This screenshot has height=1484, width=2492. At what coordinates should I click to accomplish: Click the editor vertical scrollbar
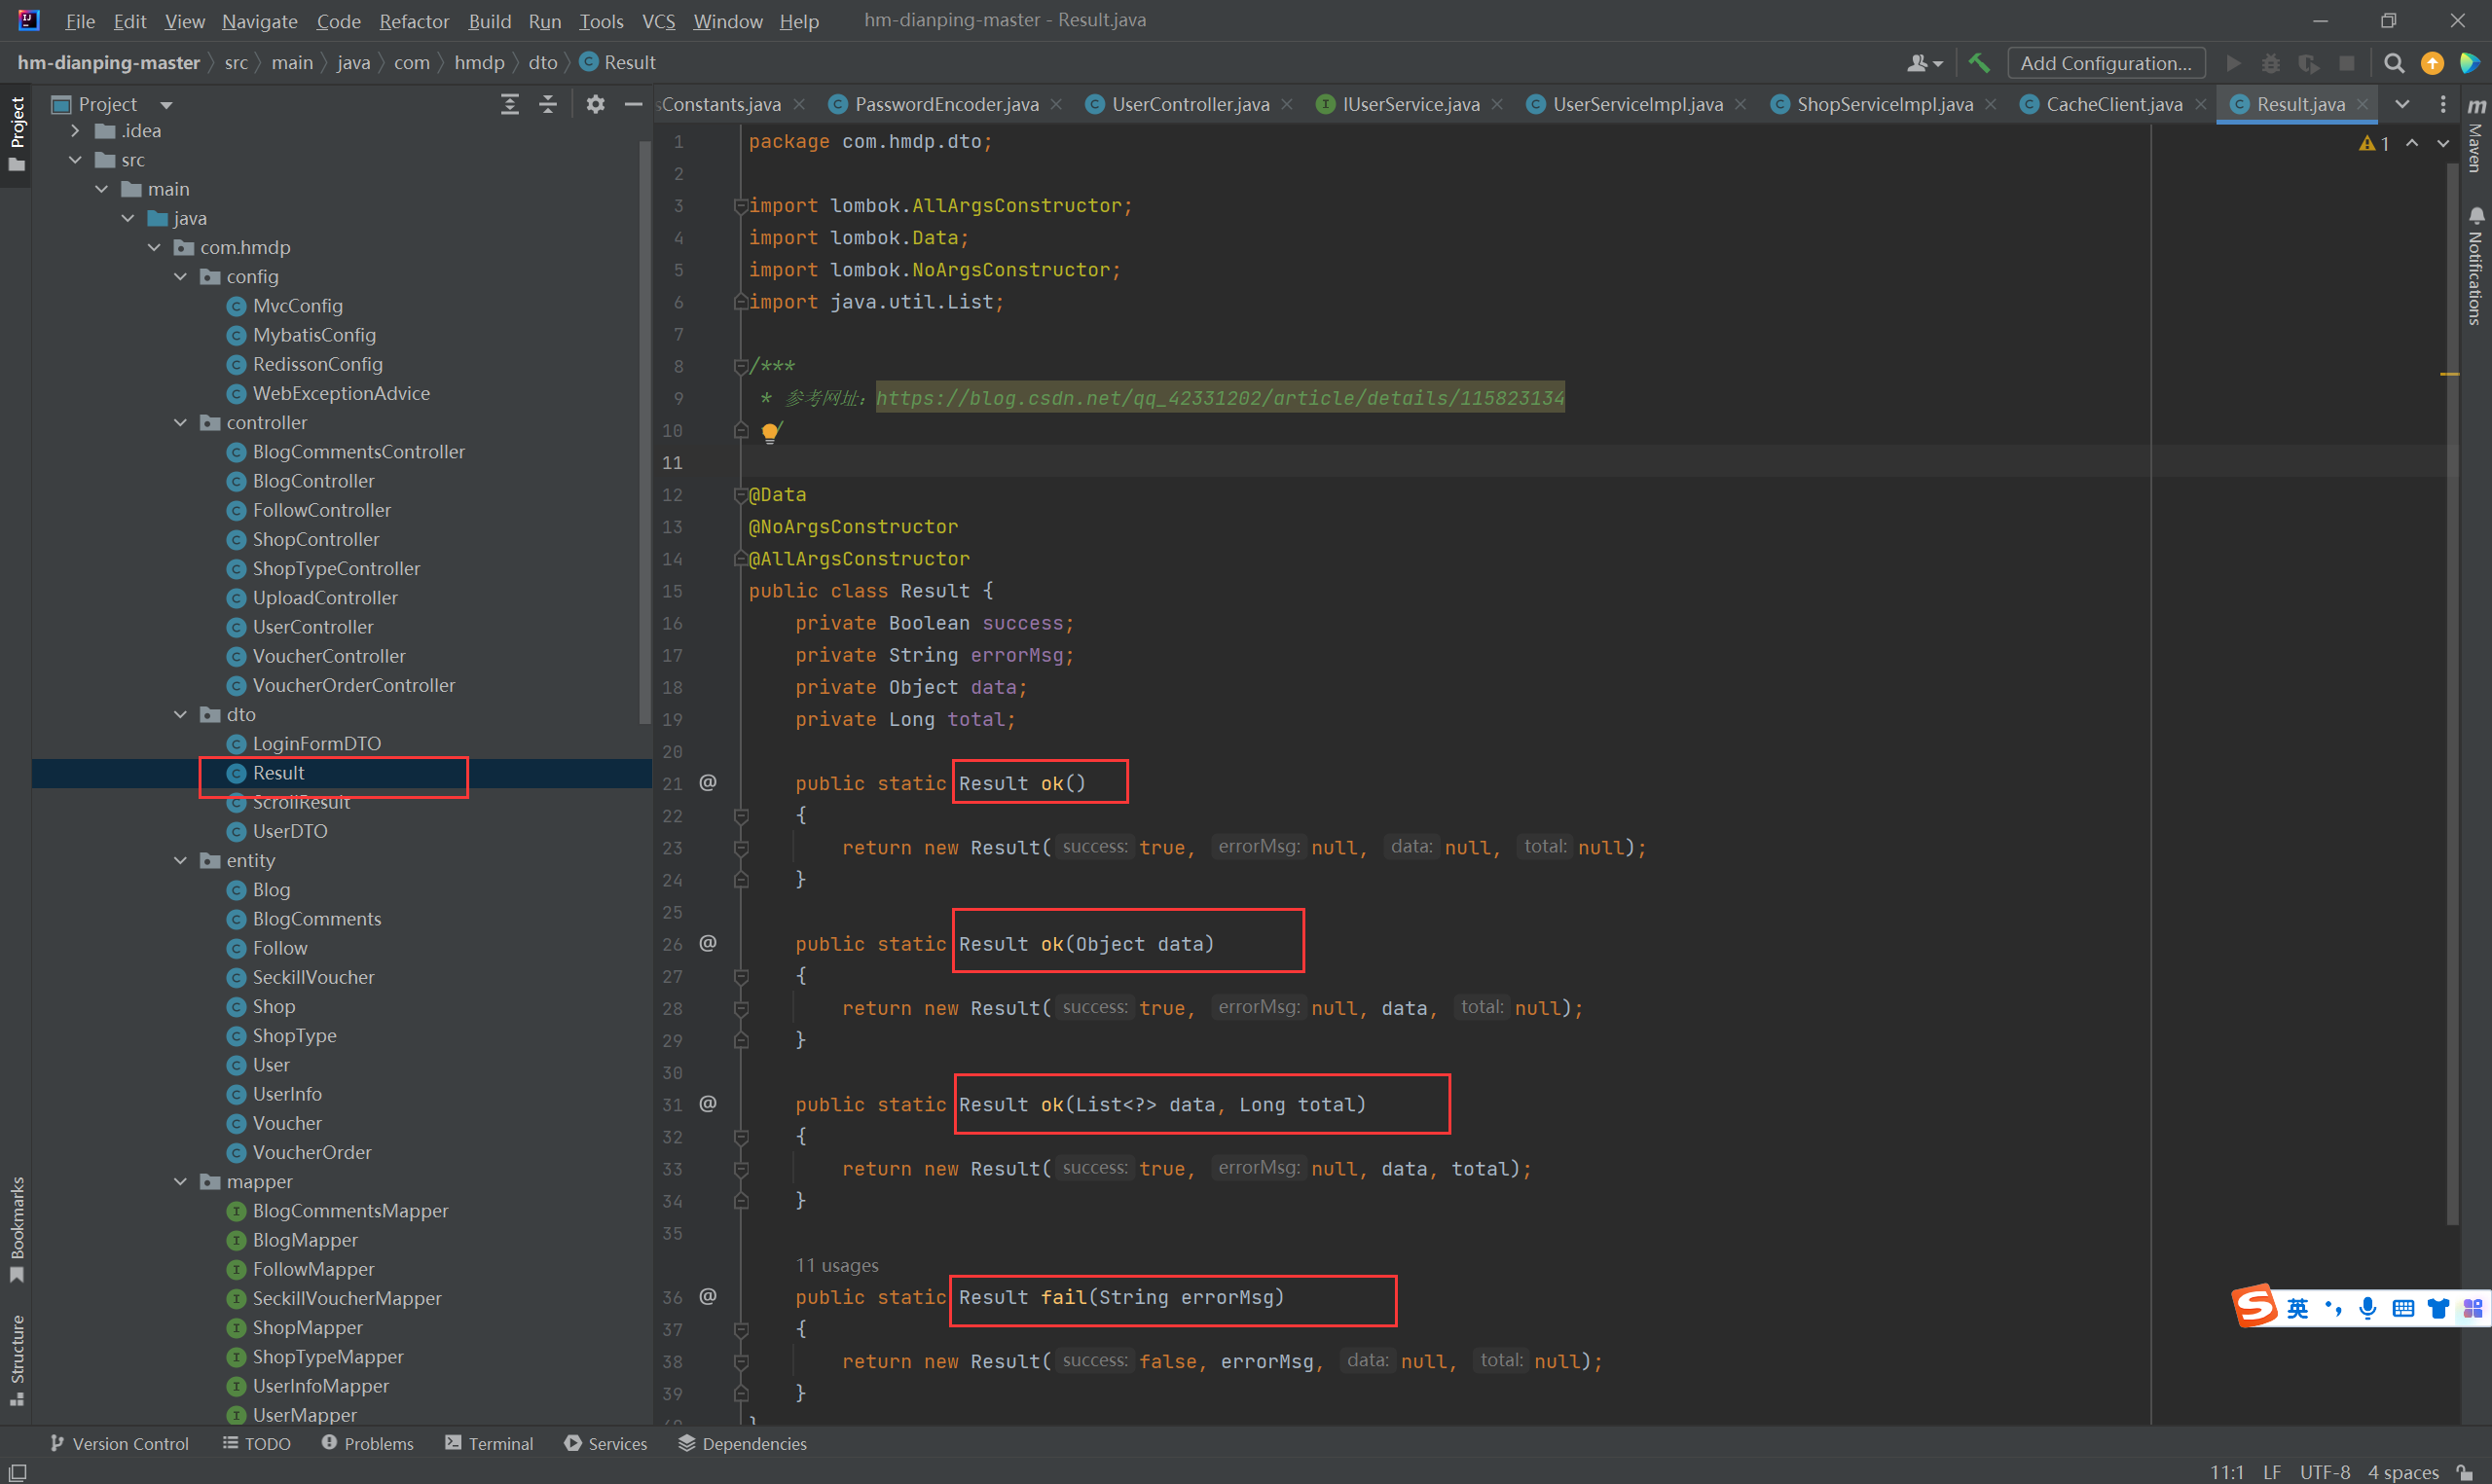pyautogui.click(x=2452, y=700)
